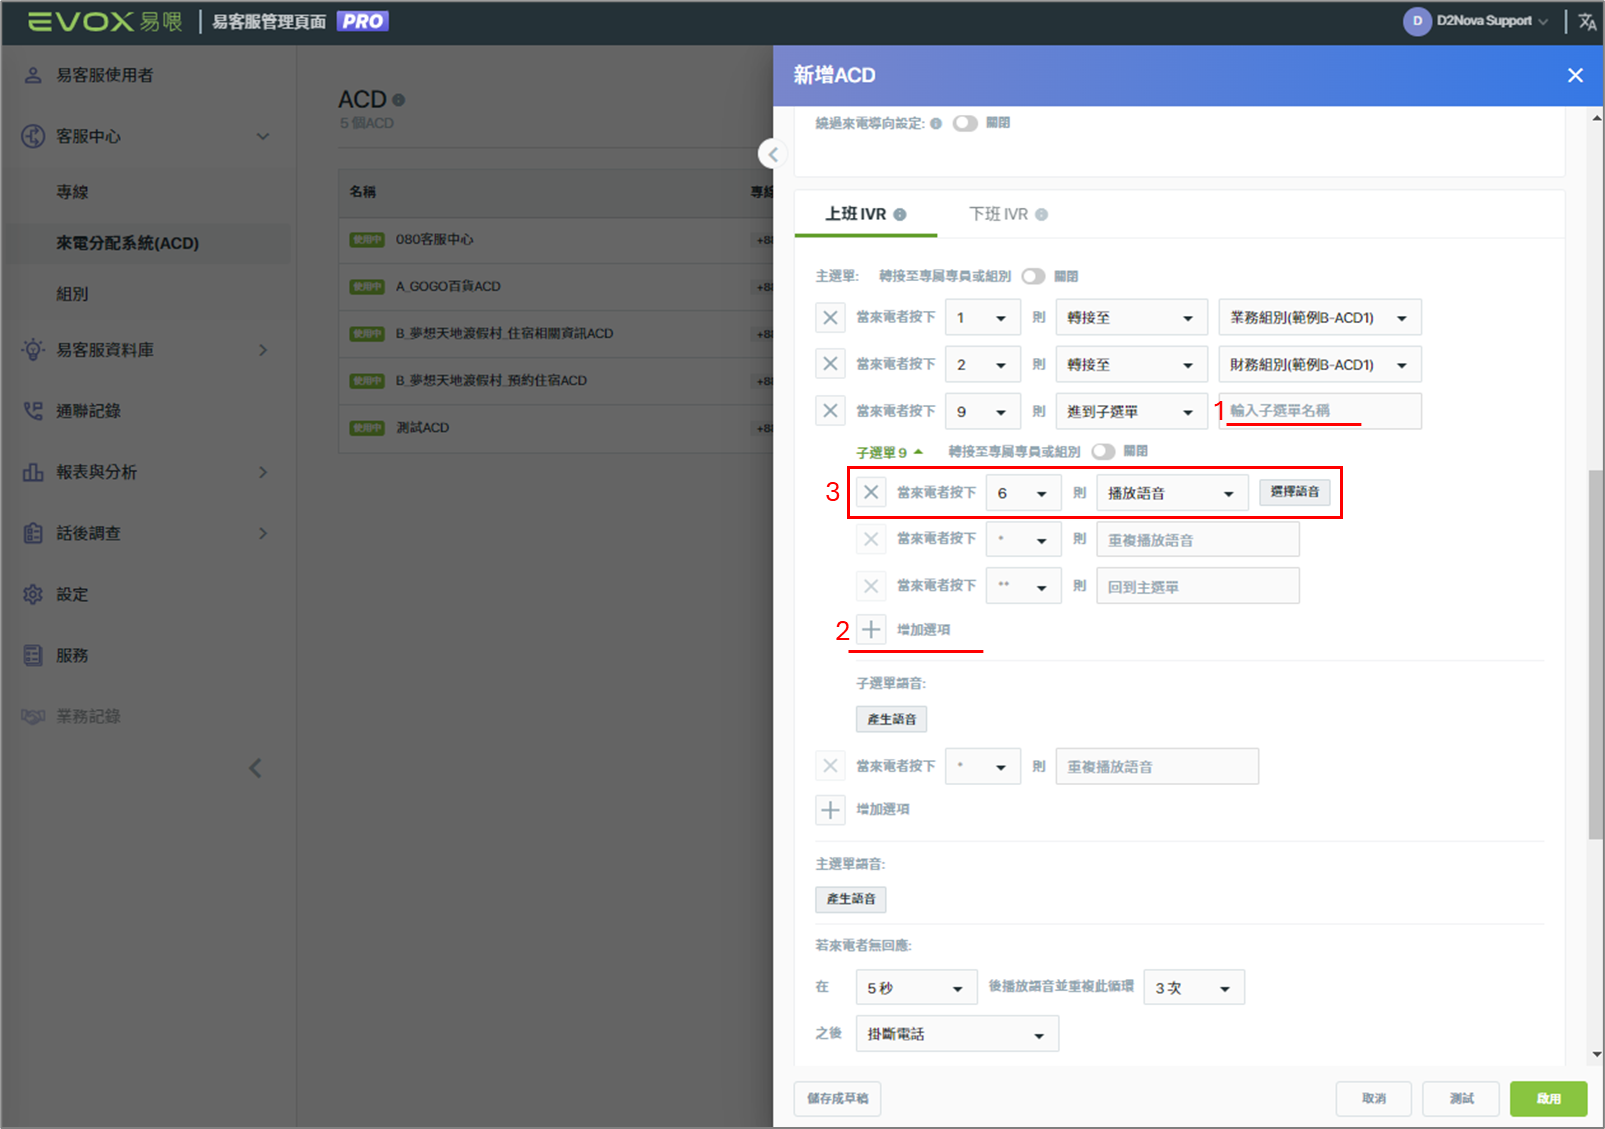Click the info icon next to ACD title
Viewport: 1605px width, 1129px height.
tap(399, 100)
